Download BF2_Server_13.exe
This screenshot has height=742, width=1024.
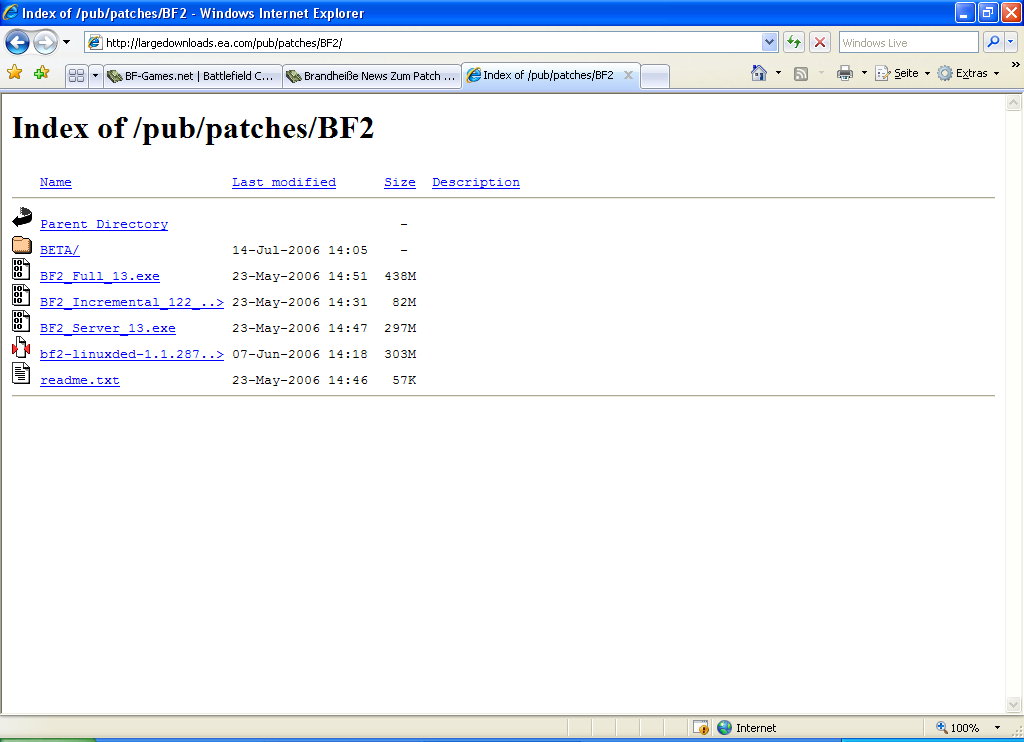click(108, 329)
